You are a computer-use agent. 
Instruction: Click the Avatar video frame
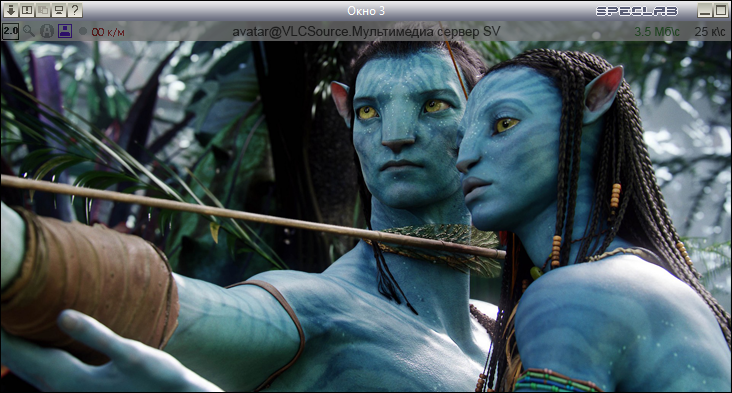(366, 216)
